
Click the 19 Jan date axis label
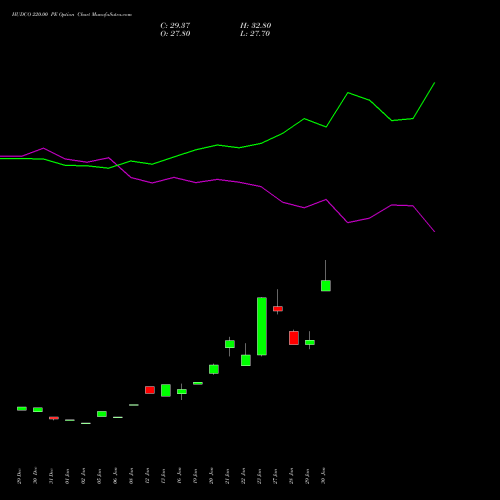(x=195, y=476)
